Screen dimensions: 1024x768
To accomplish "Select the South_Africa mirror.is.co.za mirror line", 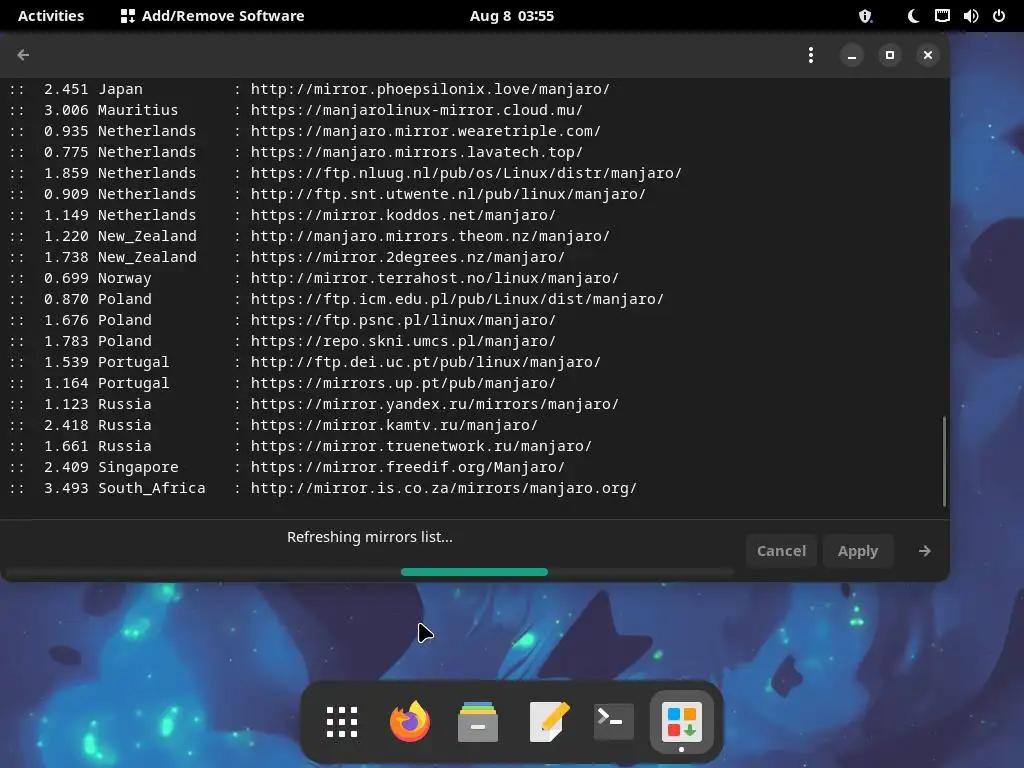I will point(324,488).
